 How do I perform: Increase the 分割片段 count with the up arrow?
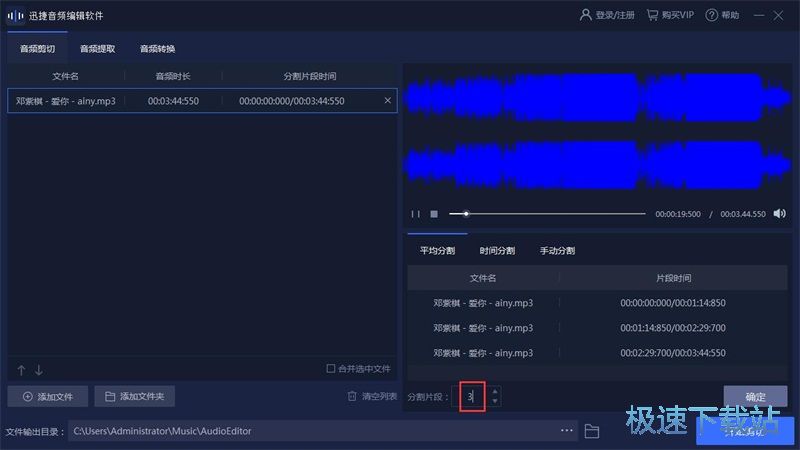pos(494,391)
